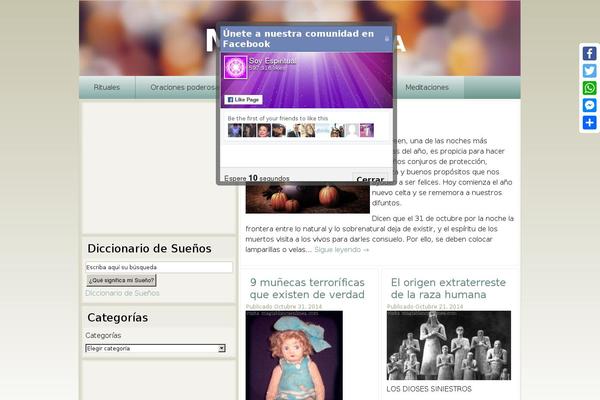
Task: Click the LOS DIOSES SINIESTROS text
Action: (429, 389)
